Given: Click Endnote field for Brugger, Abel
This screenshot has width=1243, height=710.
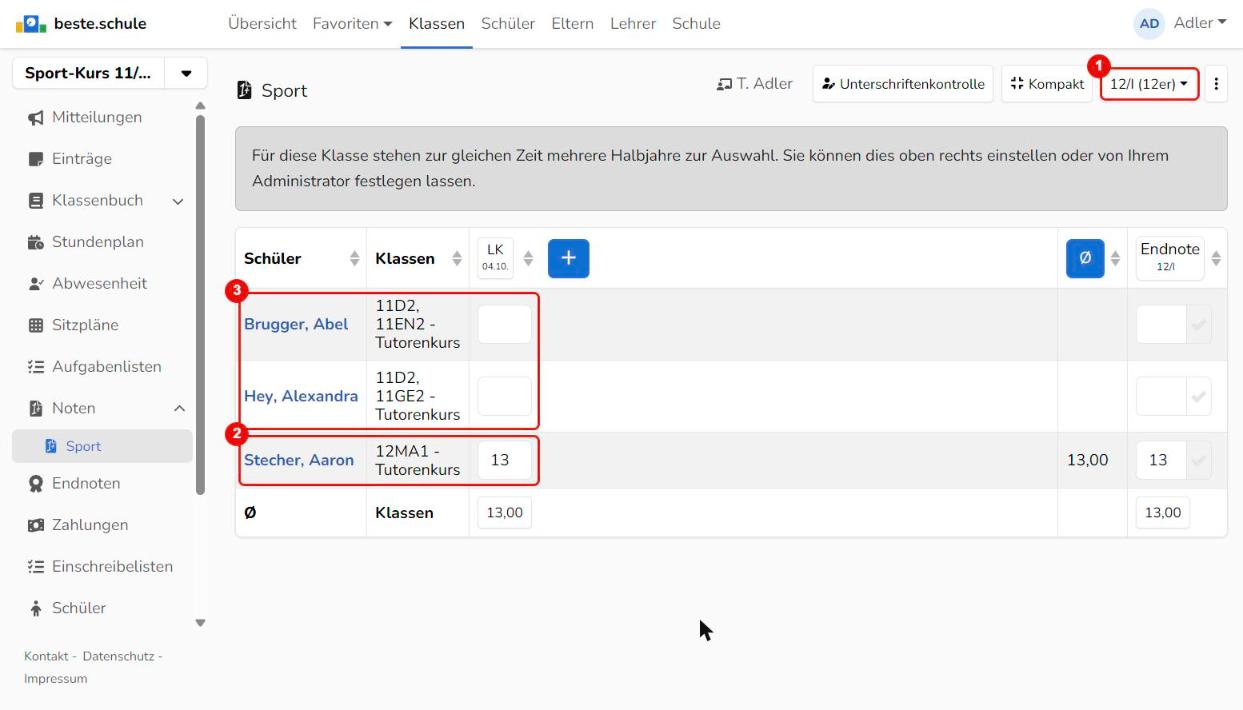Looking at the screenshot, I should tap(1161, 325).
